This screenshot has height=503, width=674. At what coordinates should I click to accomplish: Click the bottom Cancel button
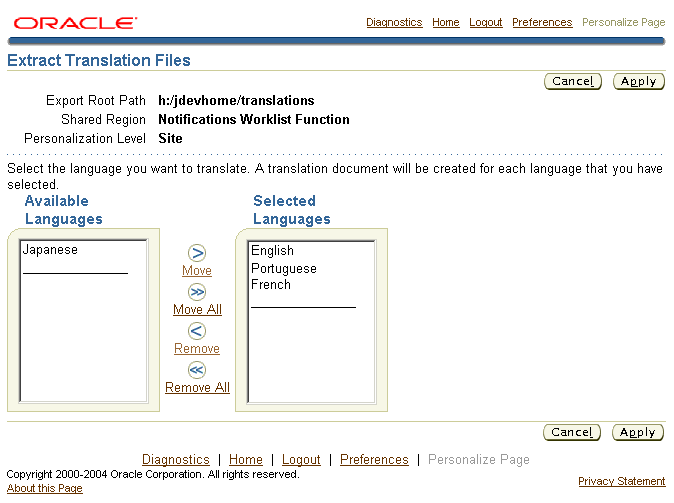572,432
